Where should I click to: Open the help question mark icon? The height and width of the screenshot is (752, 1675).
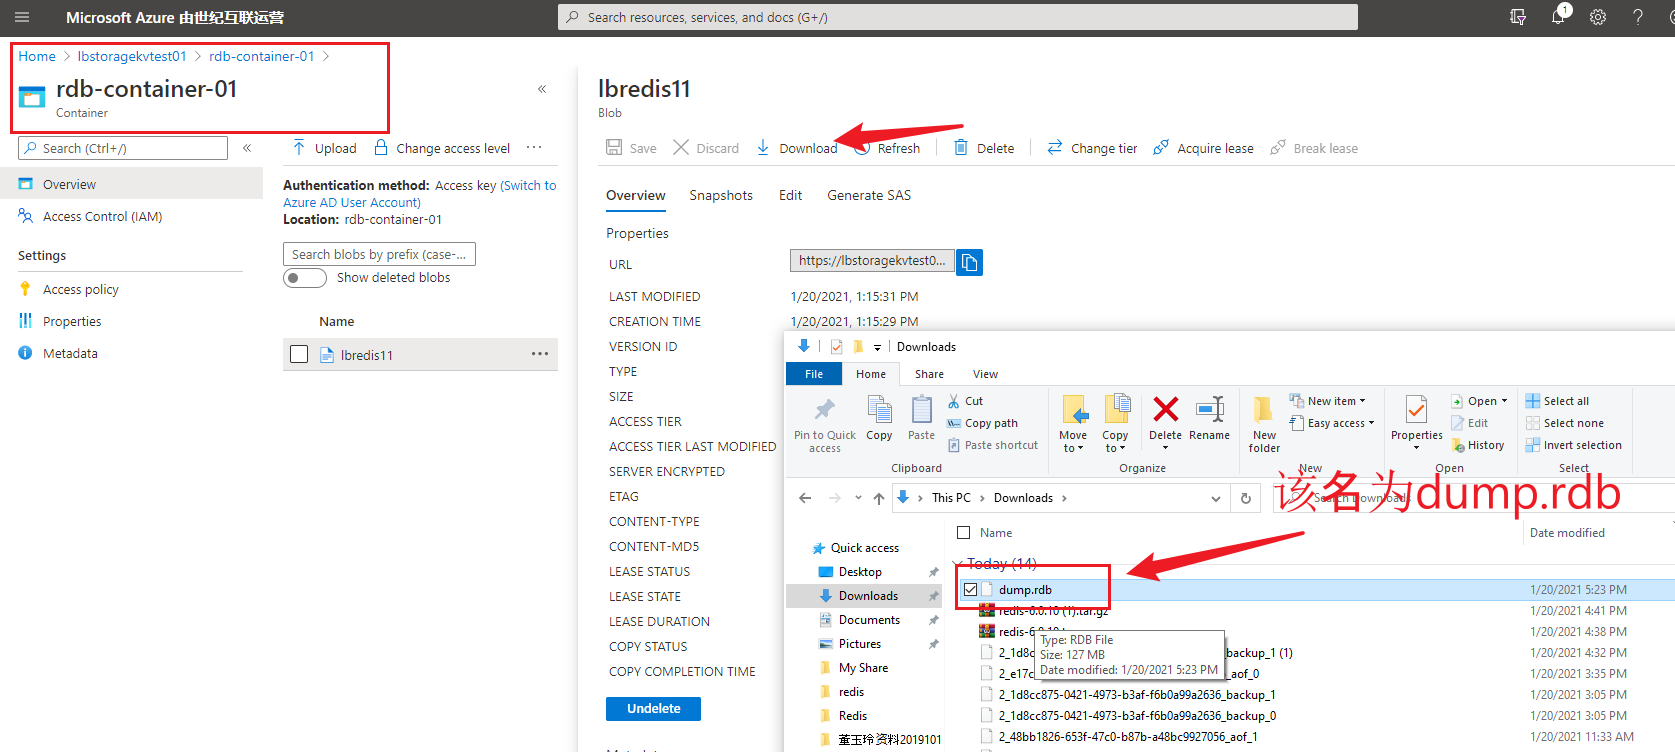point(1638,17)
